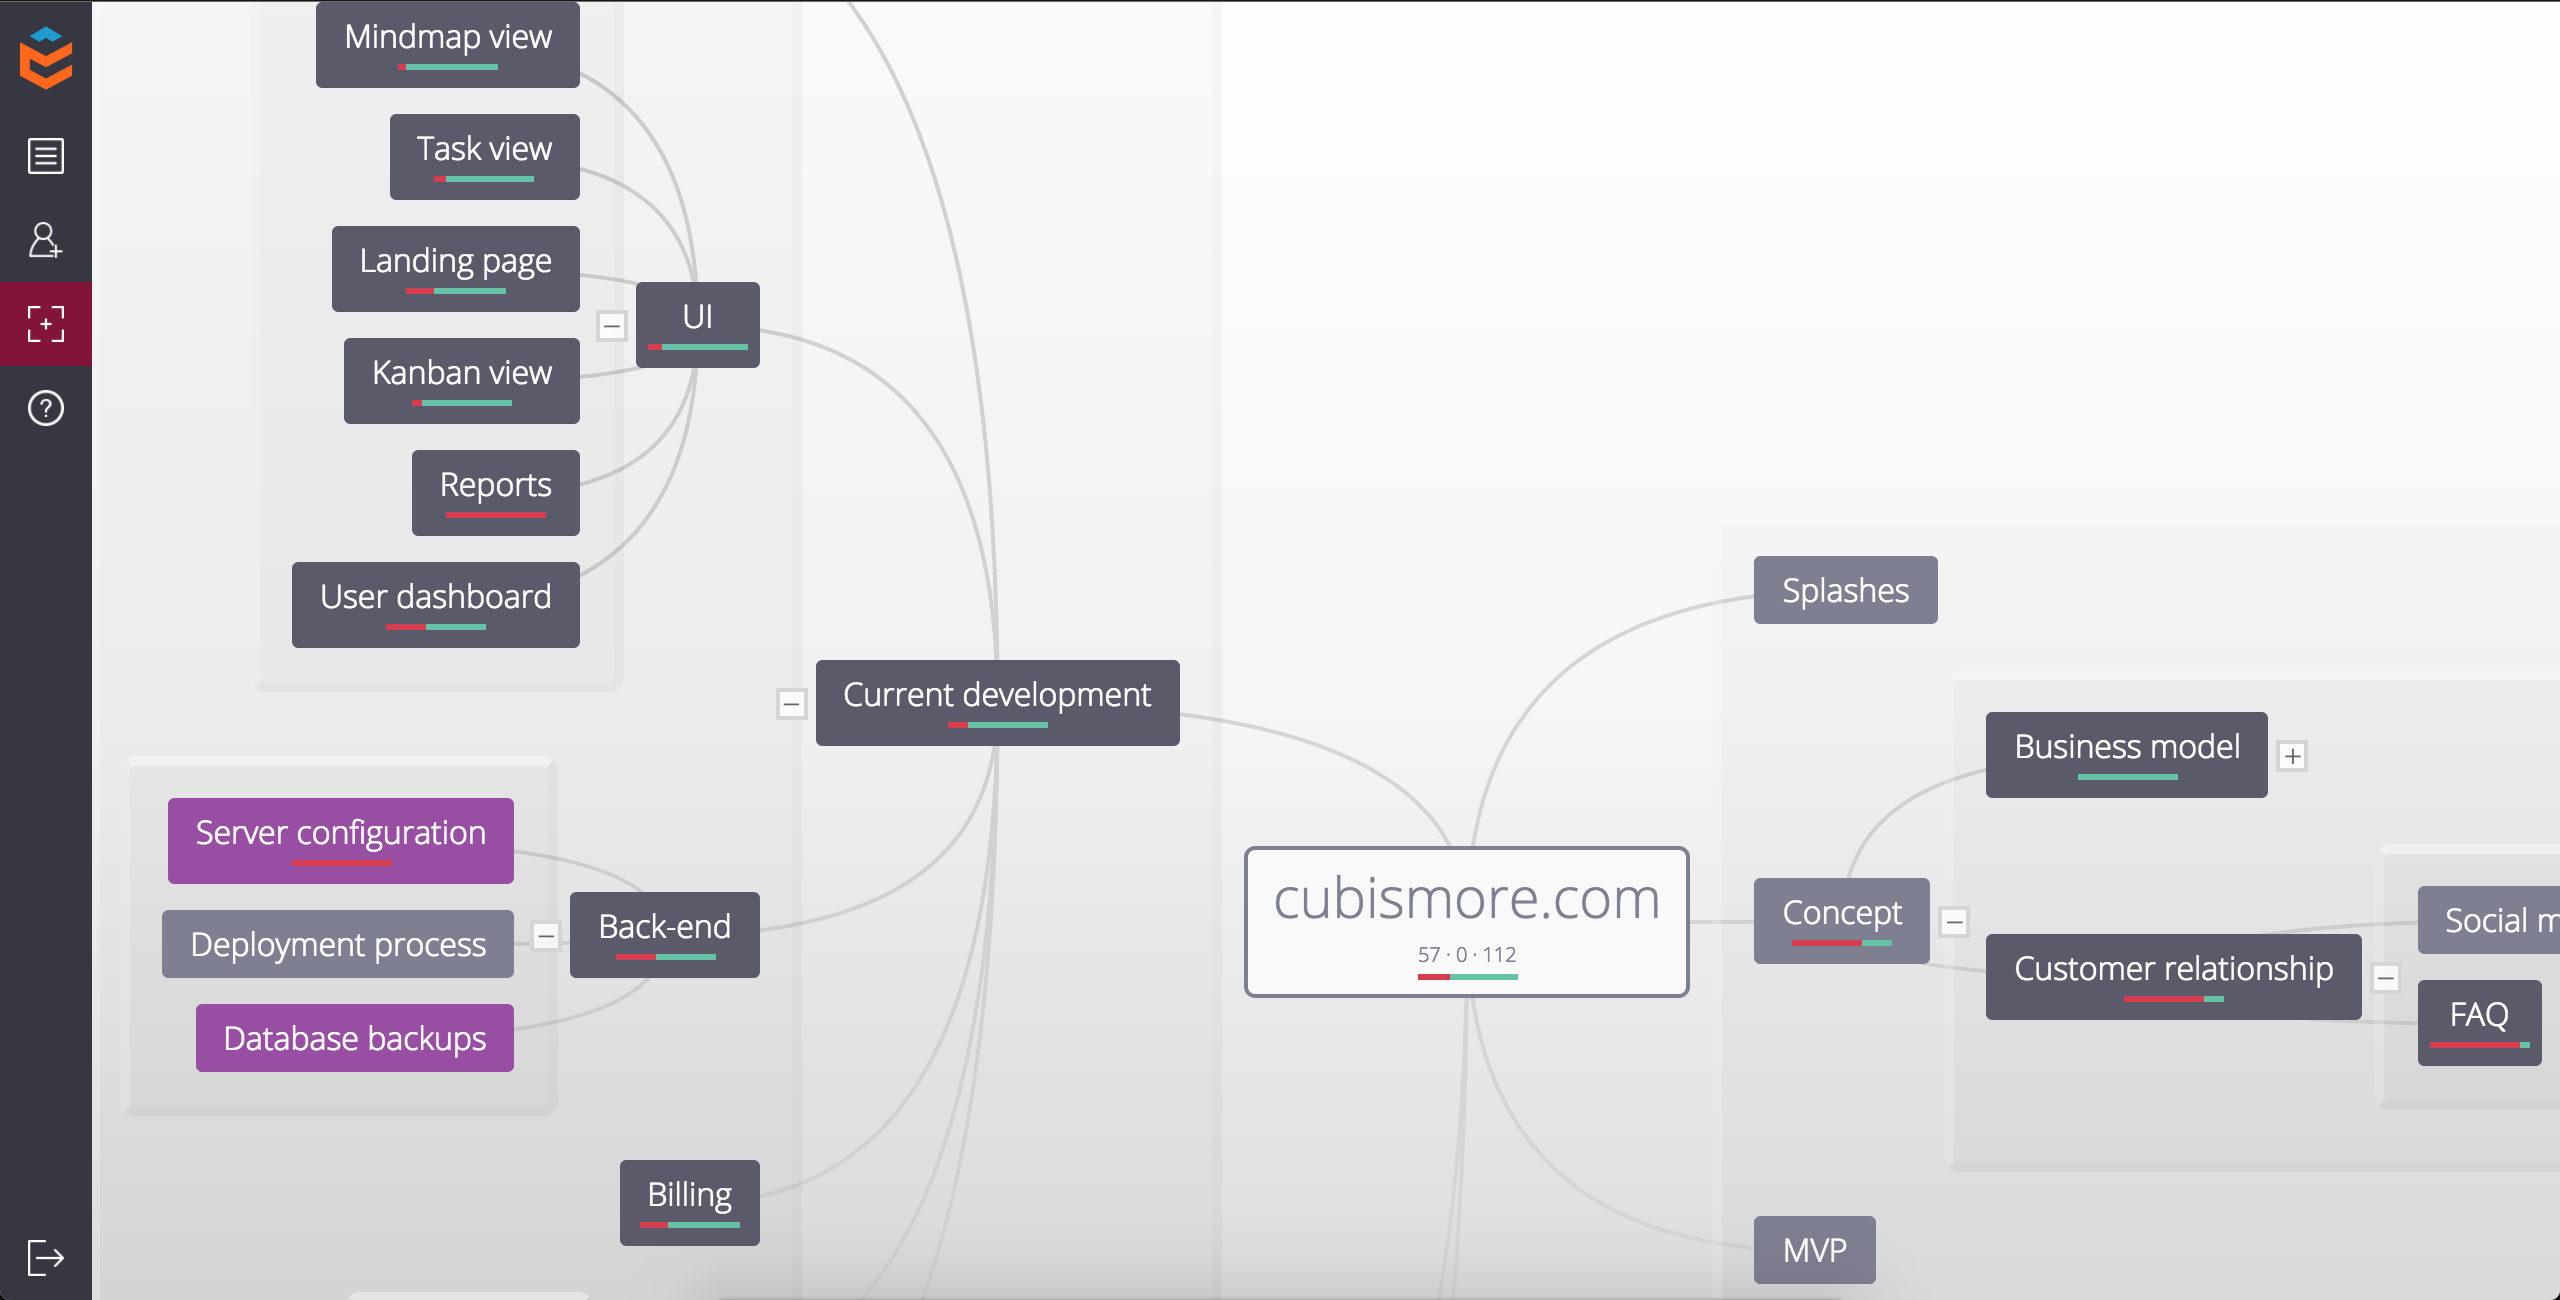This screenshot has width=2560, height=1300.
Task: Click the Cubismore logo icon
Action: coord(46,58)
